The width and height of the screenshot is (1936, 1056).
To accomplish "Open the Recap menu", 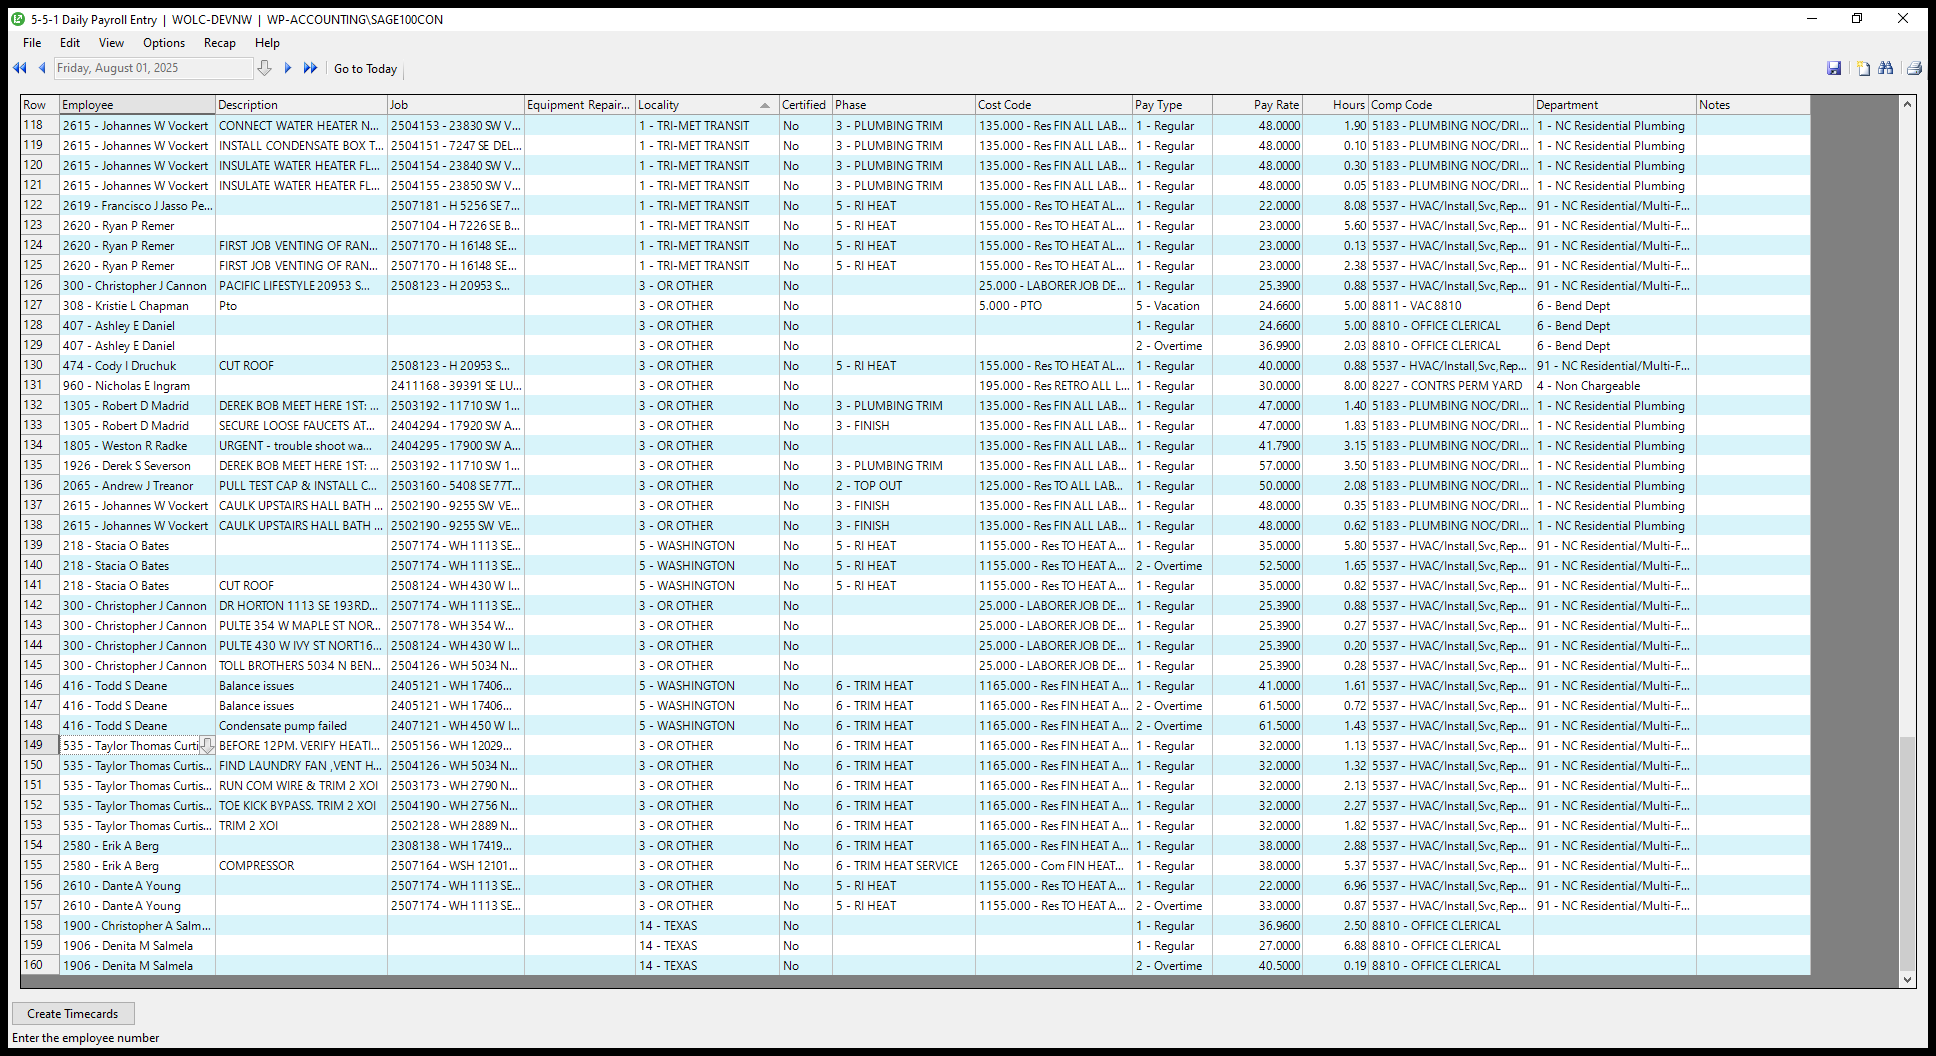I will [219, 43].
